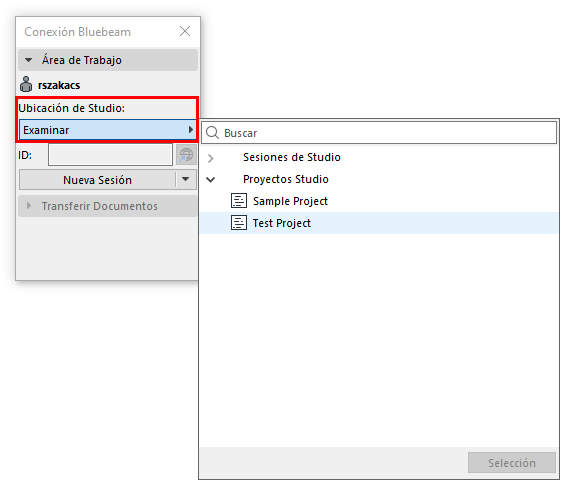Collapse Proyectos Studio chevron
Image resolution: width=579 pixels, height=500 pixels.
click(x=210, y=180)
